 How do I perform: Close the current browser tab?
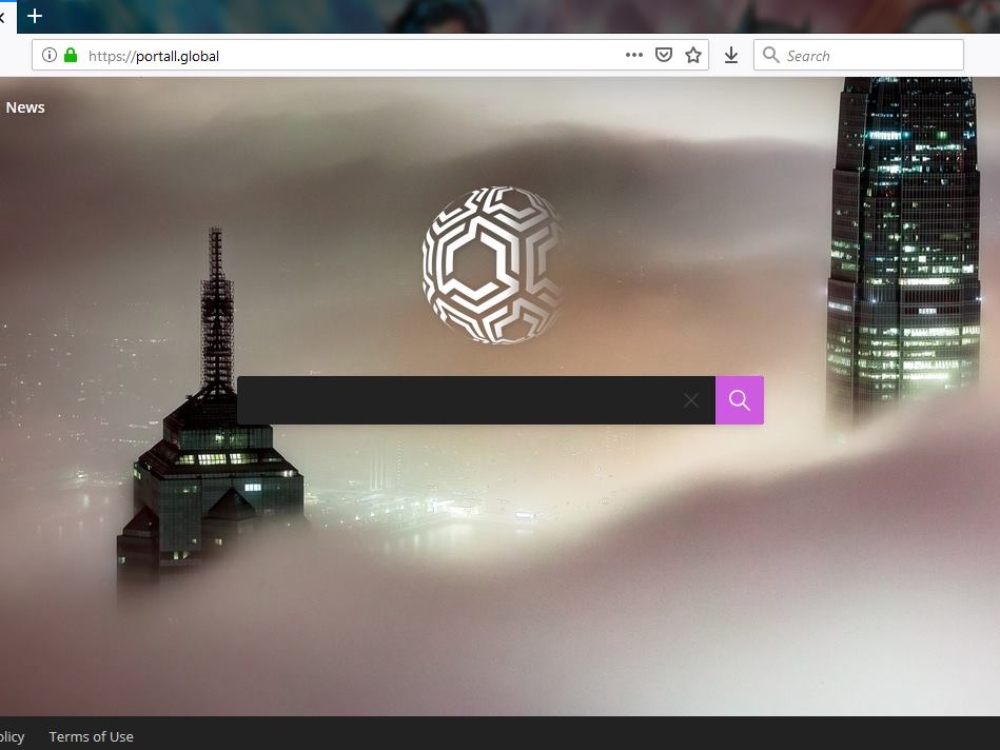click(x=3, y=16)
